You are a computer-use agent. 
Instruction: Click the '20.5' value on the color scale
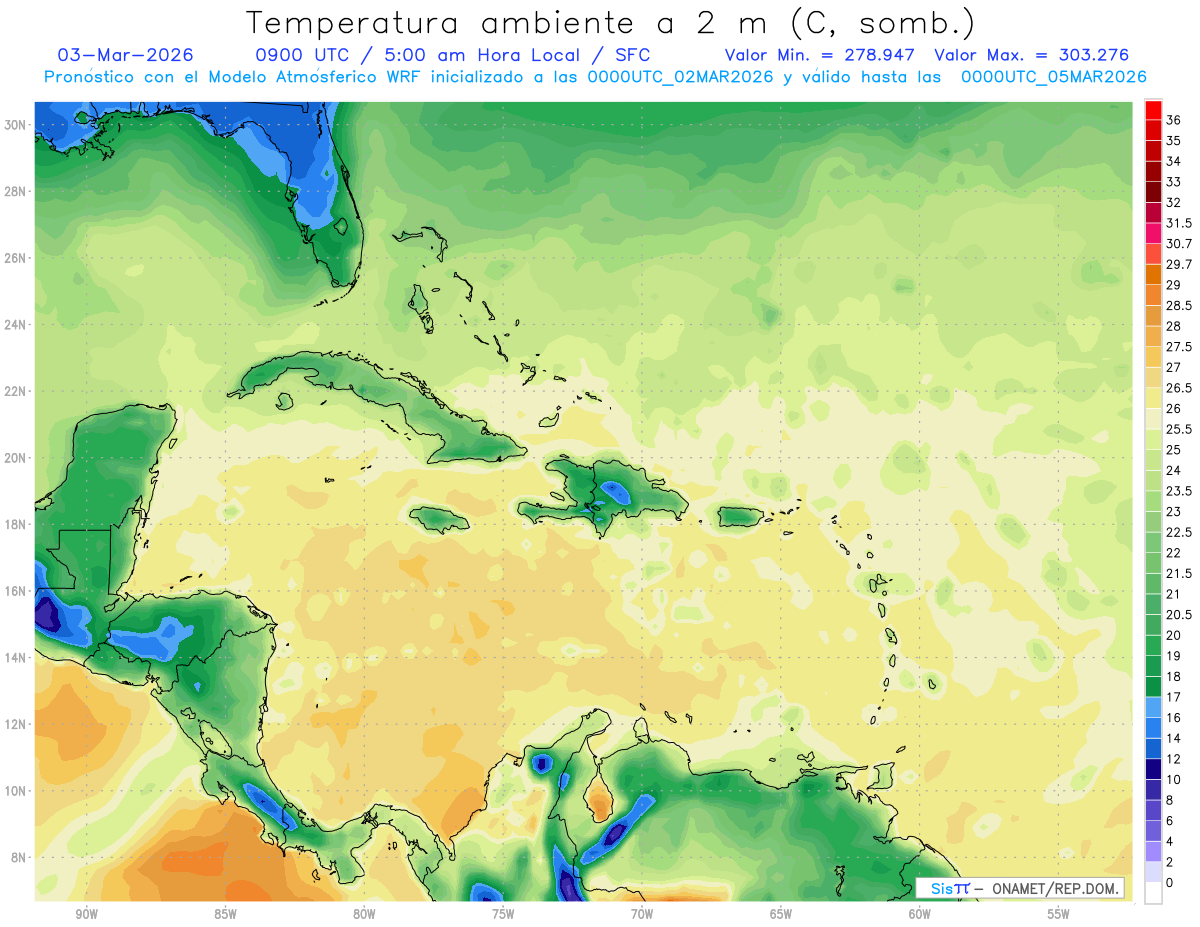coord(1178,615)
